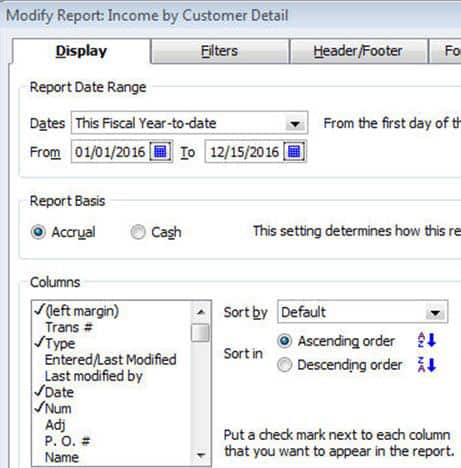Click the columns list scroll-down arrow
Screen dimensions: 461x468
point(201,455)
